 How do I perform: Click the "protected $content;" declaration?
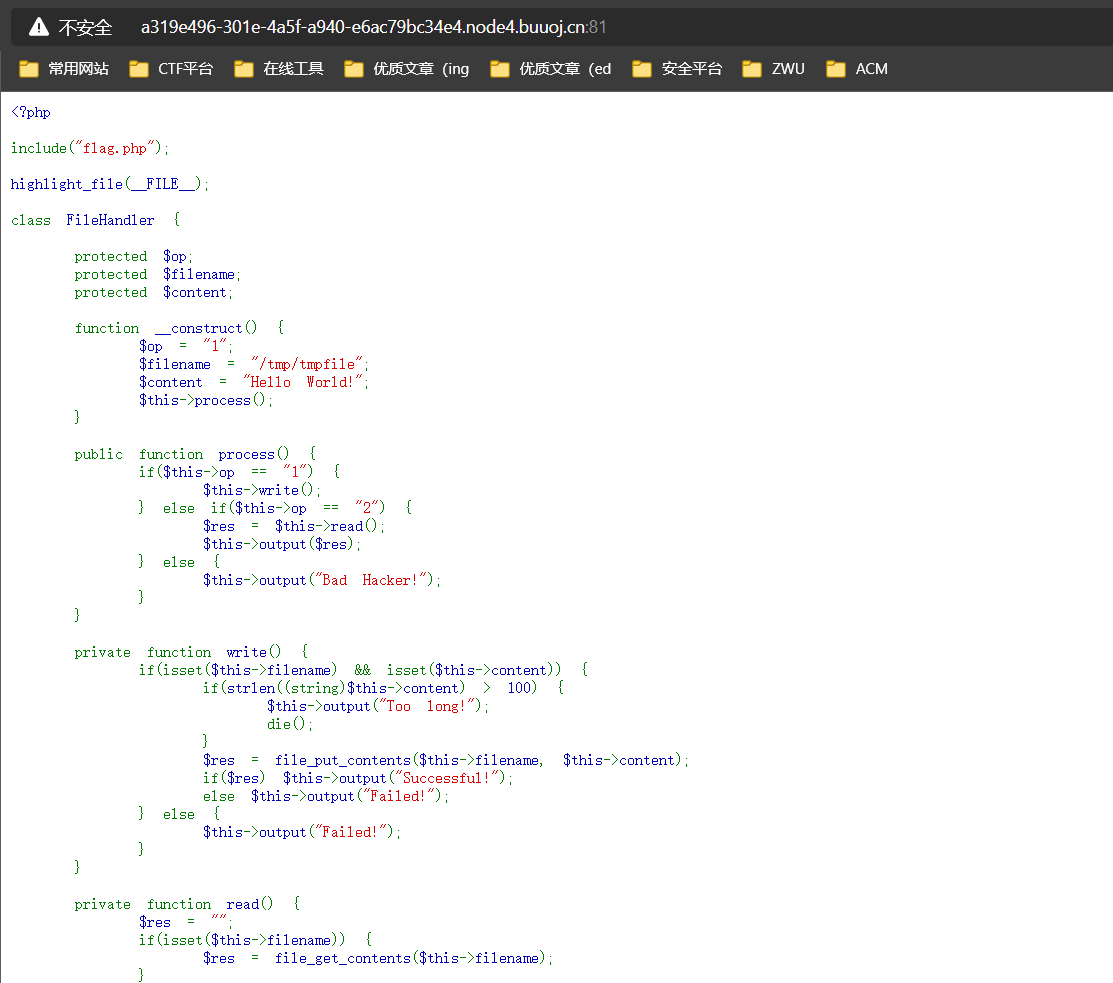(153, 292)
